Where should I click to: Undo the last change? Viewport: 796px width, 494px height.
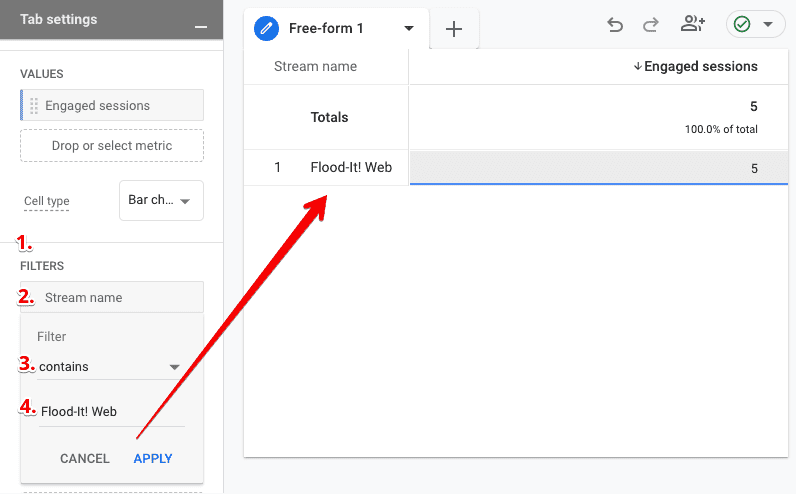(615, 25)
